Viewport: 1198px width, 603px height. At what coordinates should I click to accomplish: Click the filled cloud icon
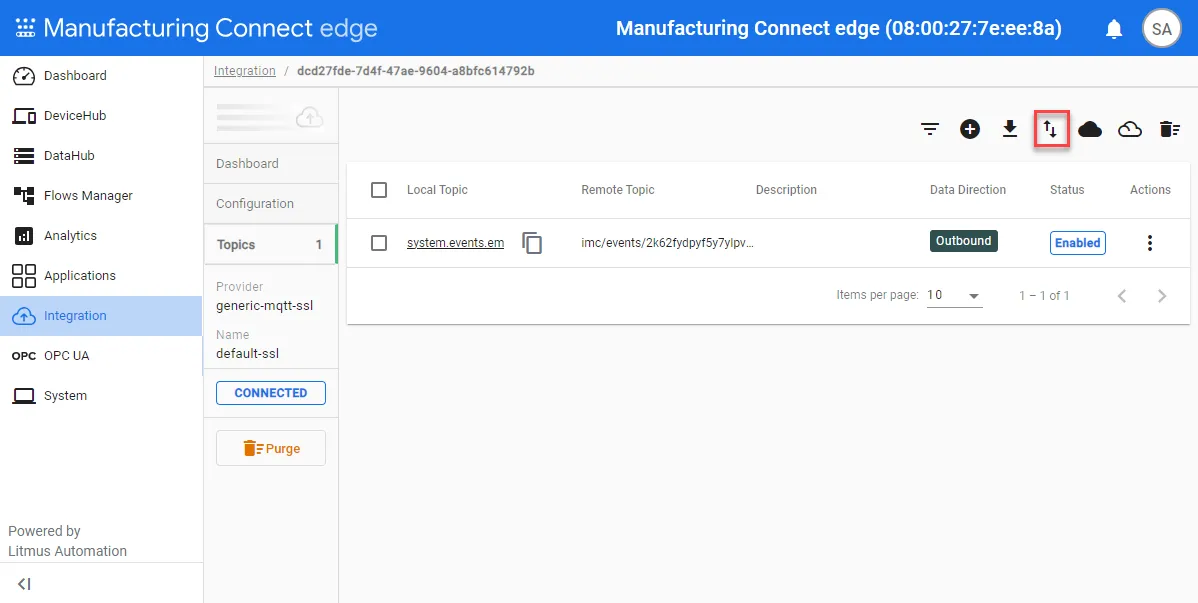pos(1090,129)
